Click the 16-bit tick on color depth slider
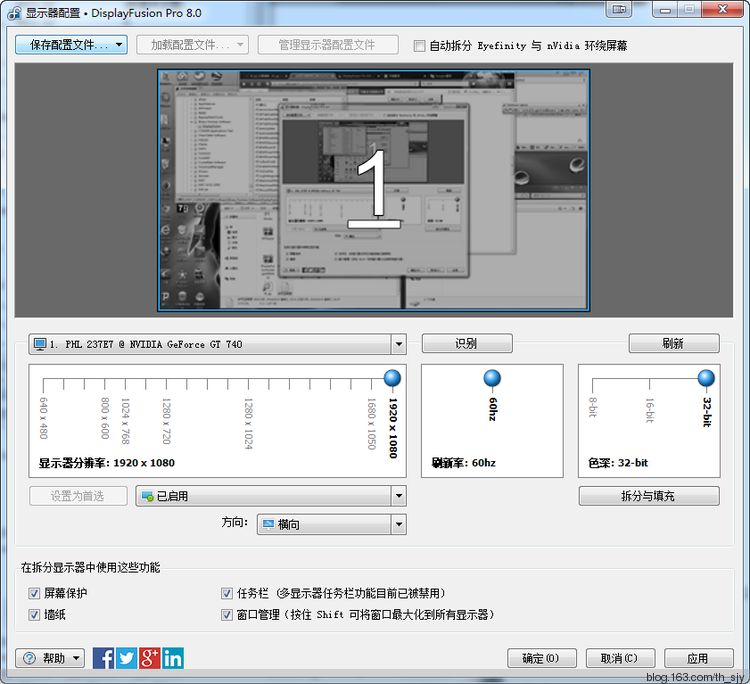Viewport: 750px width, 684px height. (650, 384)
